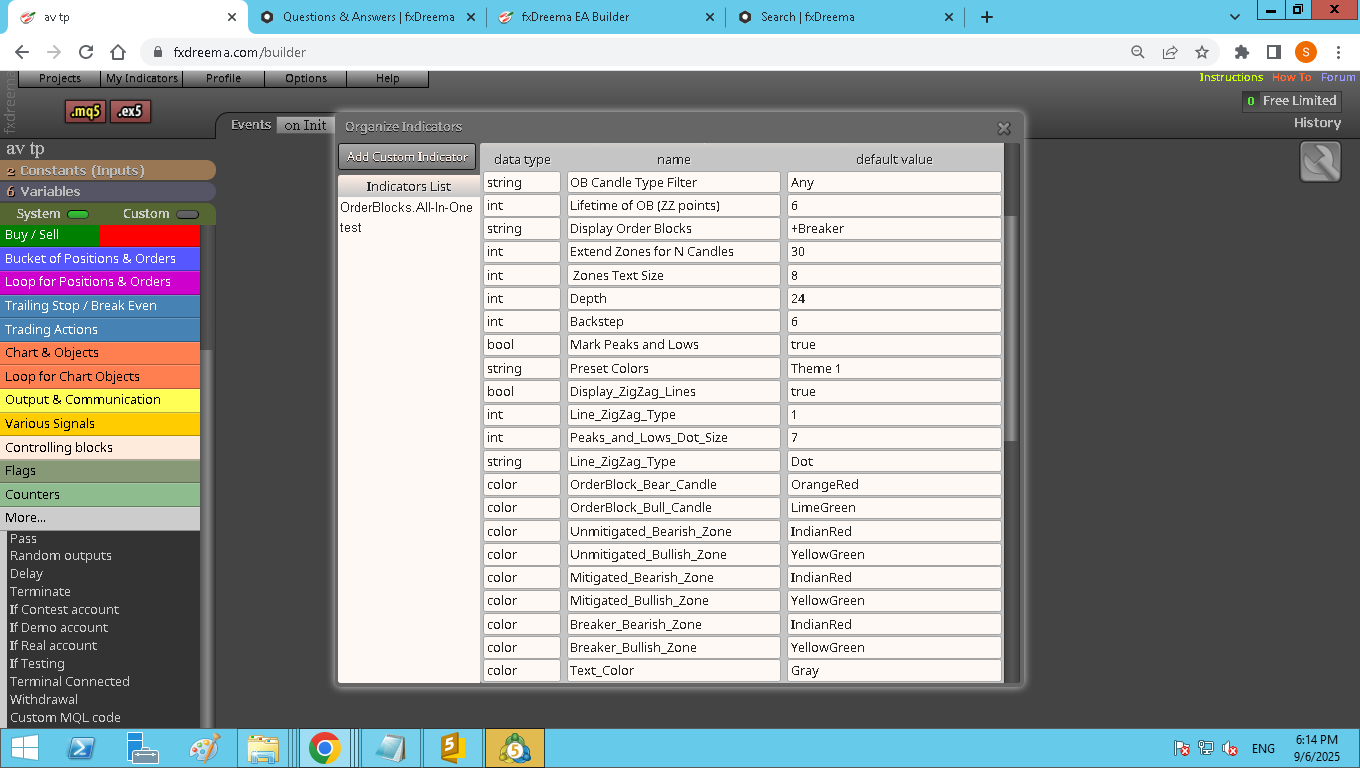
Task: Open the History panel
Action: pyautogui.click(x=1317, y=123)
